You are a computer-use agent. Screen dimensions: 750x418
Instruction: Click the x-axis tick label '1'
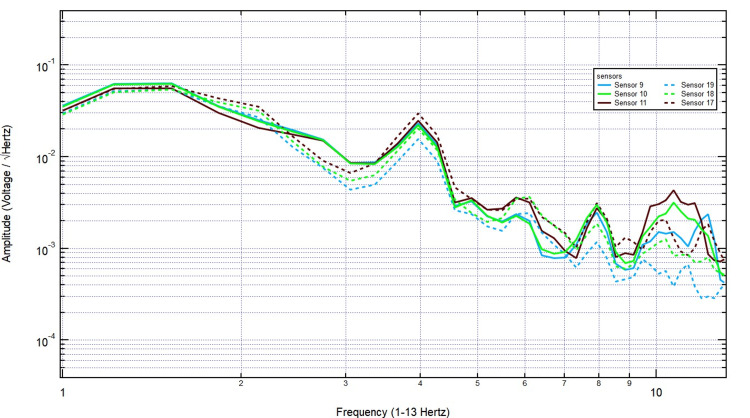pos(63,393)
